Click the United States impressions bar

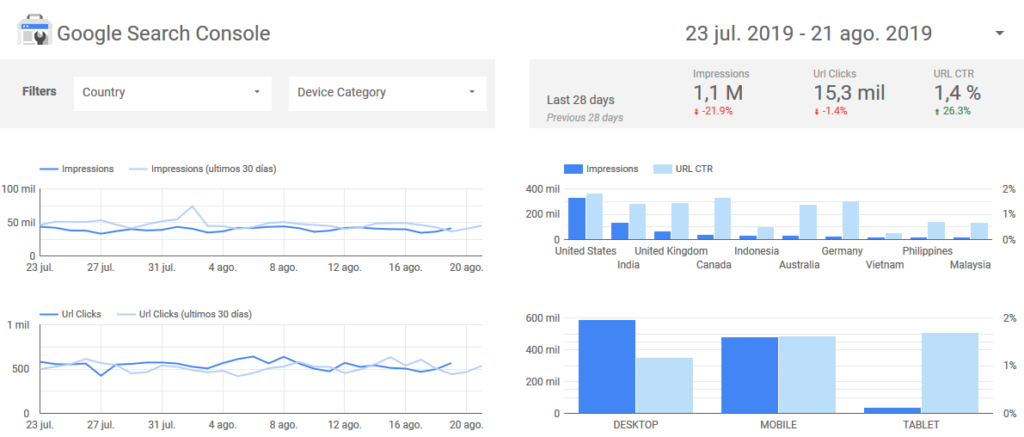[577, 218]
